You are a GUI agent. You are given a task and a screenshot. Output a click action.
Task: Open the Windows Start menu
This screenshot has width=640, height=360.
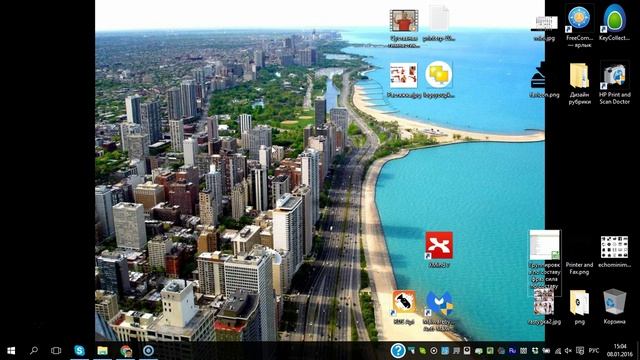[x=11, y=351]
